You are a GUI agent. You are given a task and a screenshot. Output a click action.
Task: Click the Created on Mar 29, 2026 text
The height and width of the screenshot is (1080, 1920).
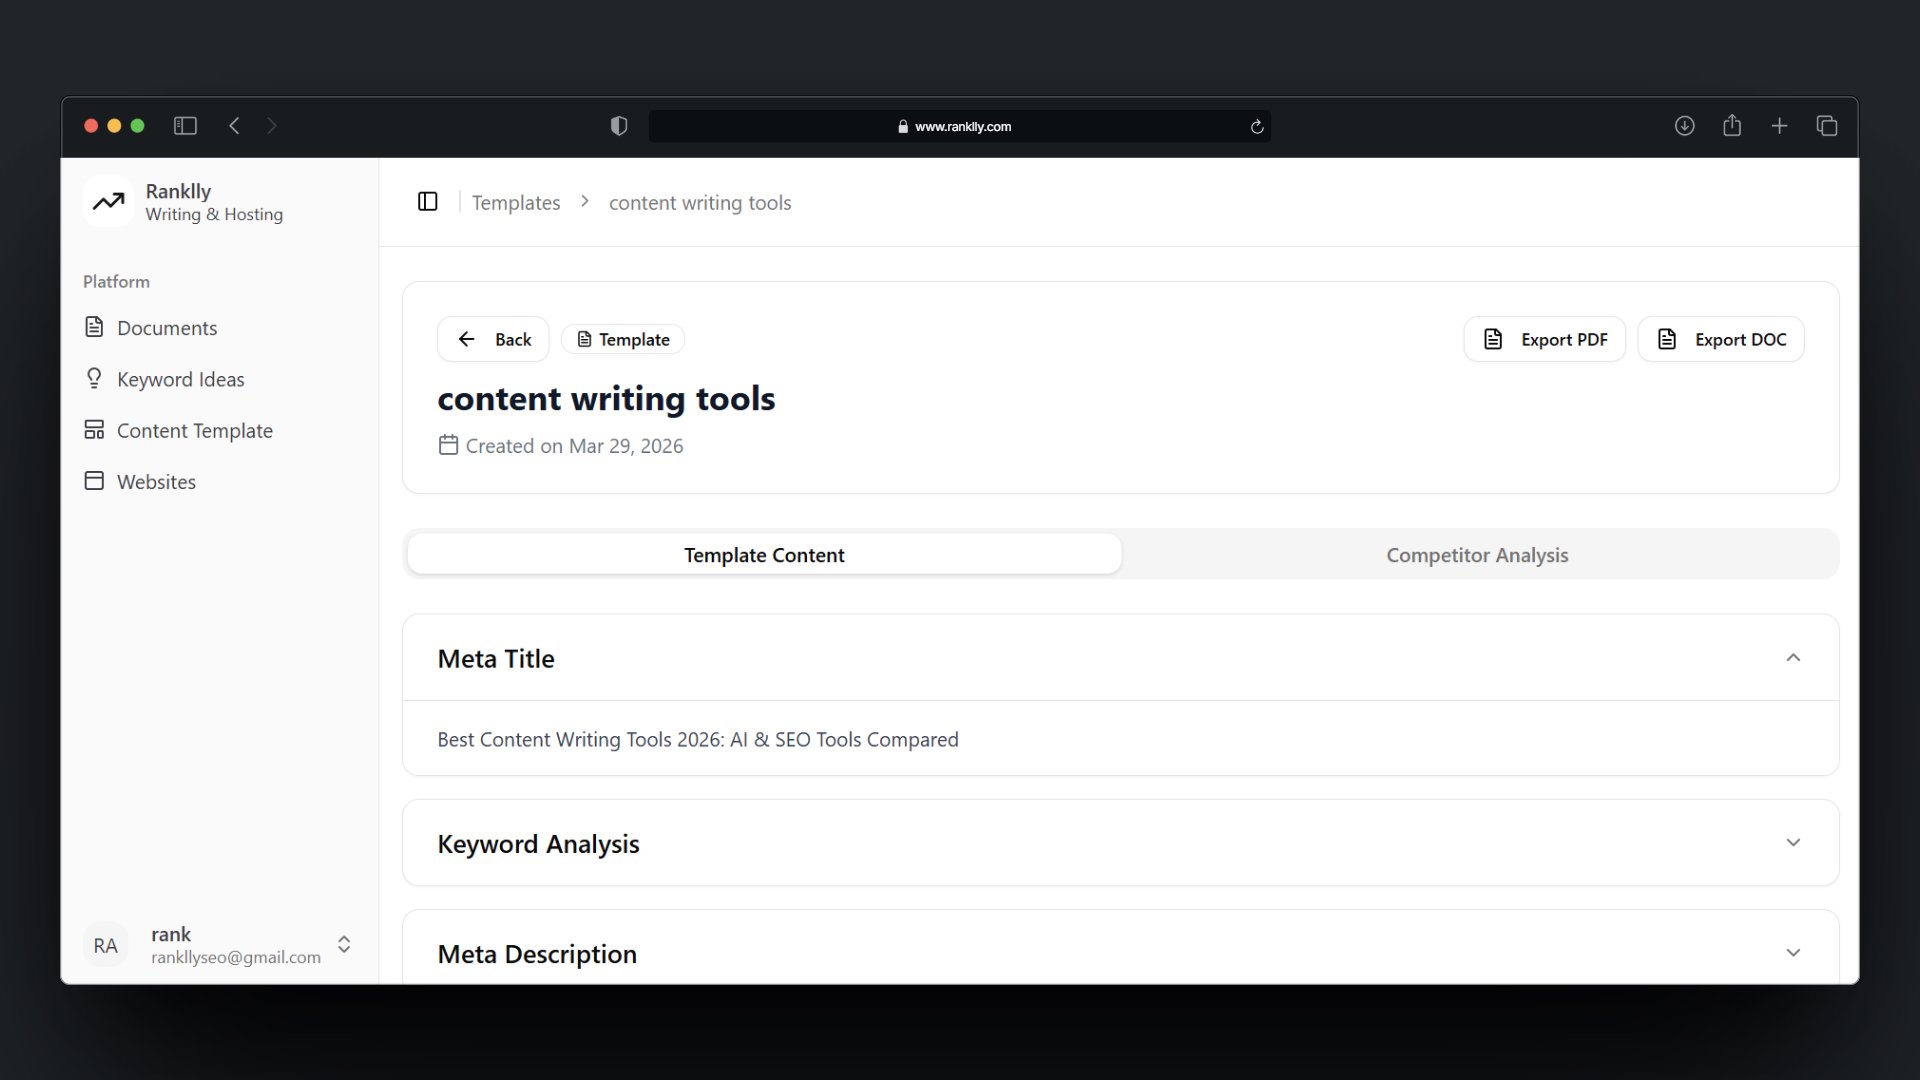click(x=574, y=446)
